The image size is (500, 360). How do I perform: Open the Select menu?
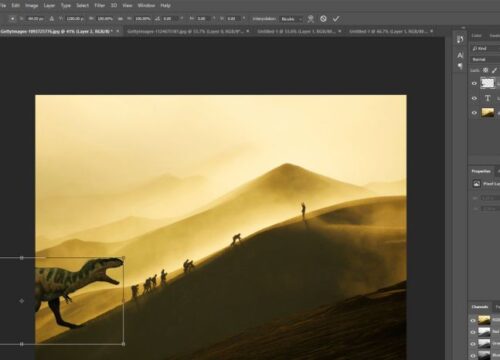(82, 5)
